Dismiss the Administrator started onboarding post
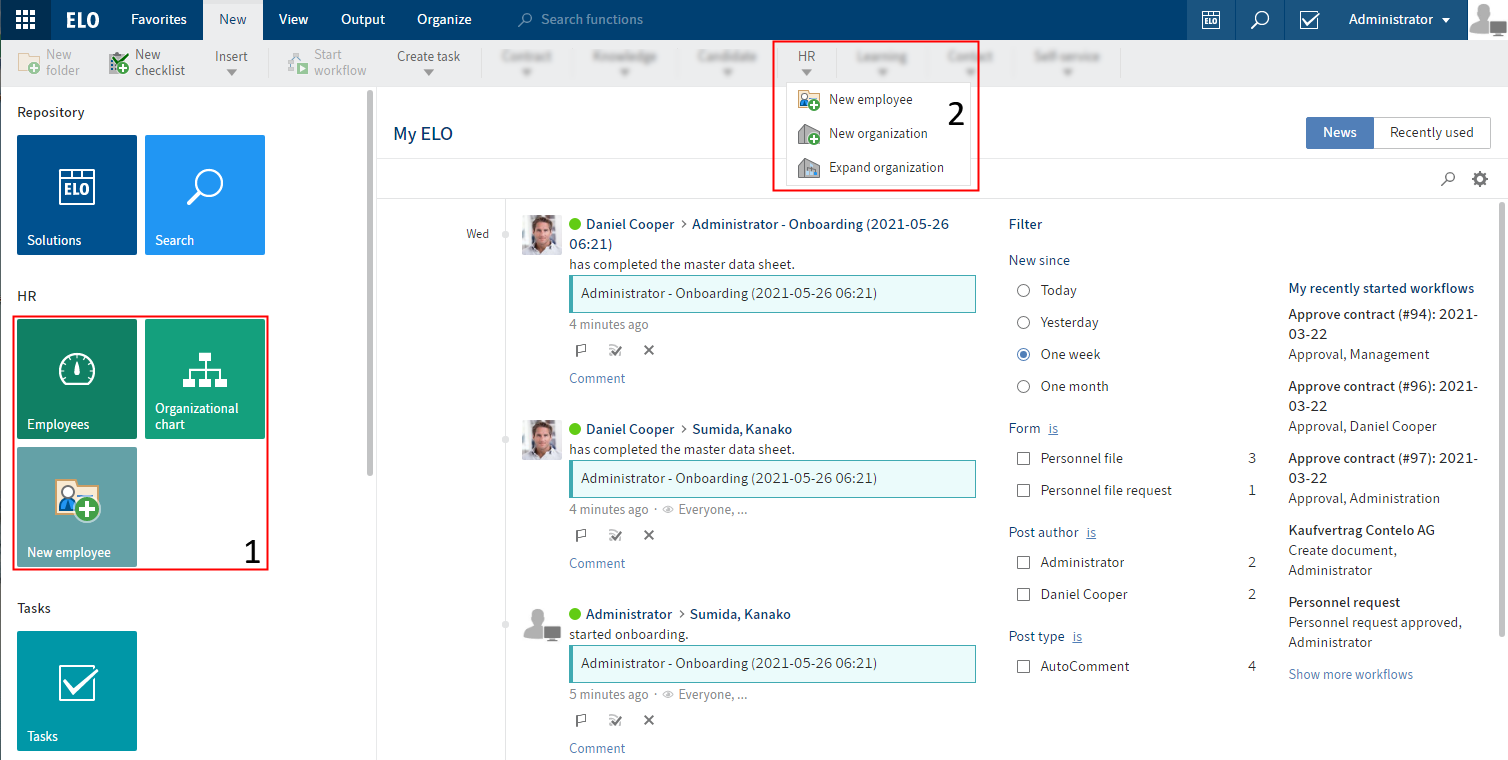 649,720
